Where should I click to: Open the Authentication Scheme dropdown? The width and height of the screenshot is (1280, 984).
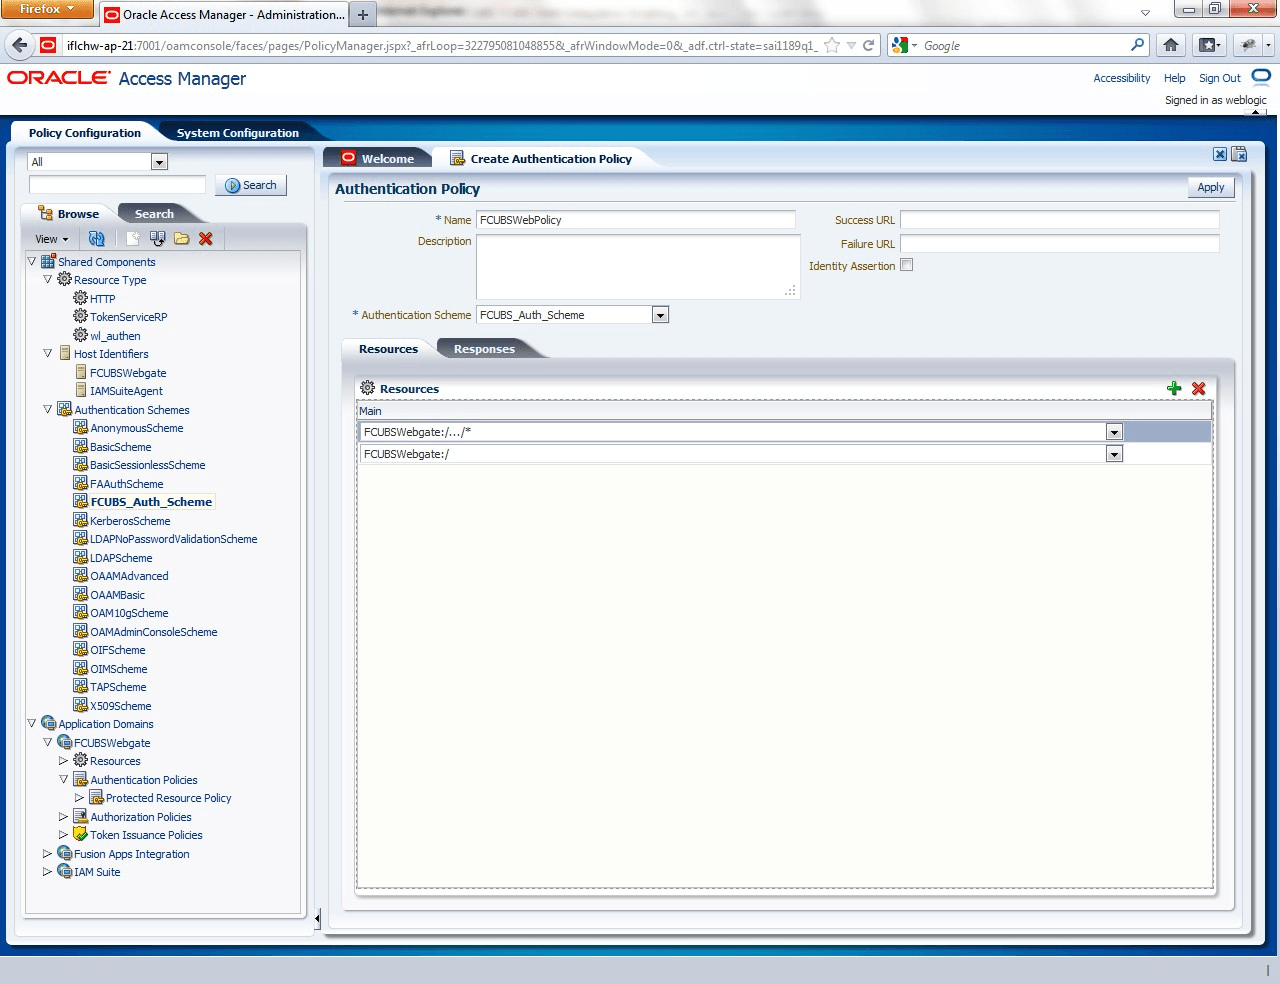click(x=660, y=315)
